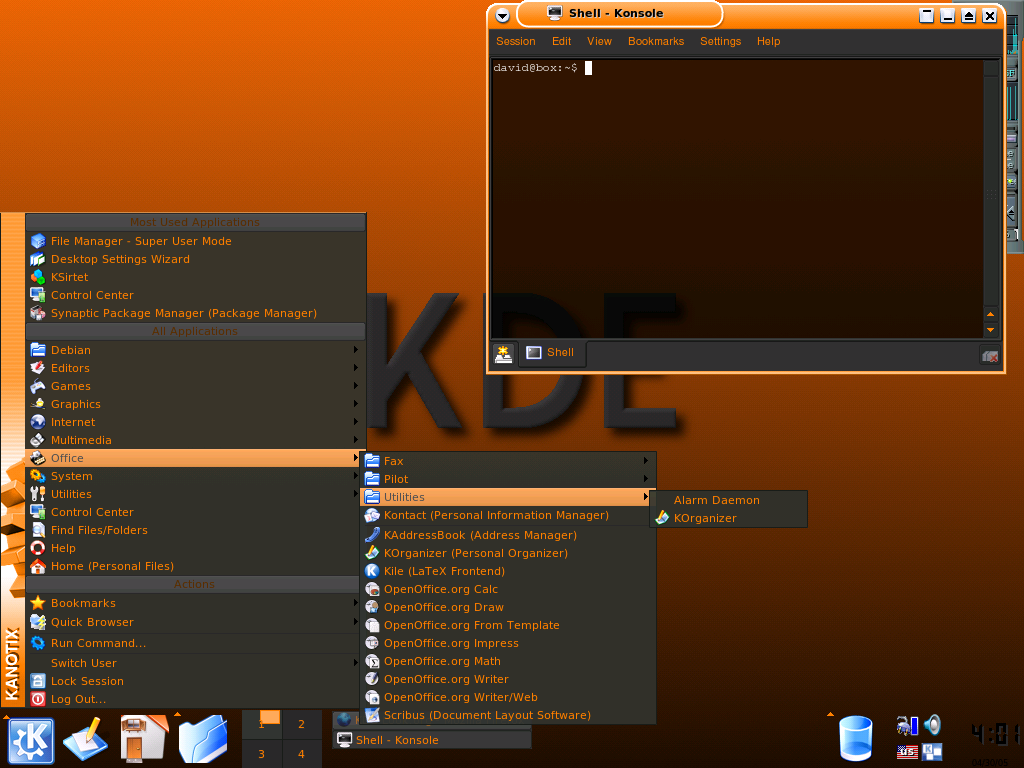Expand the Bookmarks submenu

(x=195, y=603)
